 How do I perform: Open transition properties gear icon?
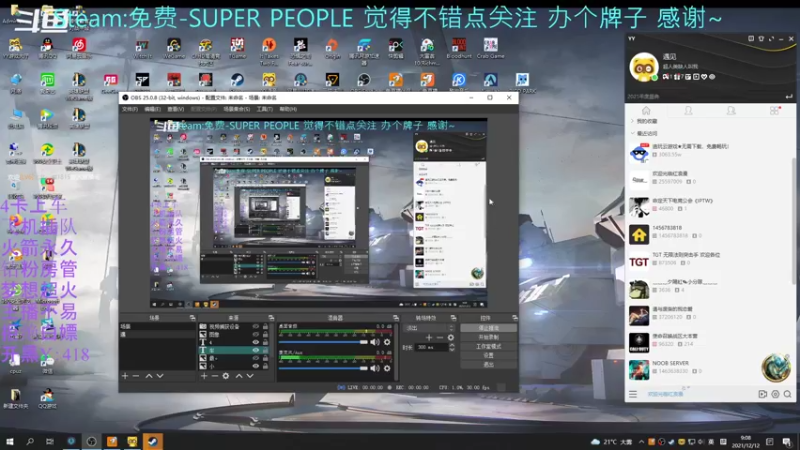click(x=451, y=337)
